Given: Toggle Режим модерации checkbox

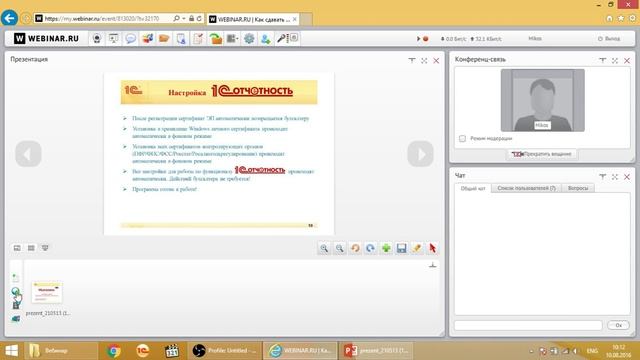Looking at the screenshot, I should pos(462,138).
